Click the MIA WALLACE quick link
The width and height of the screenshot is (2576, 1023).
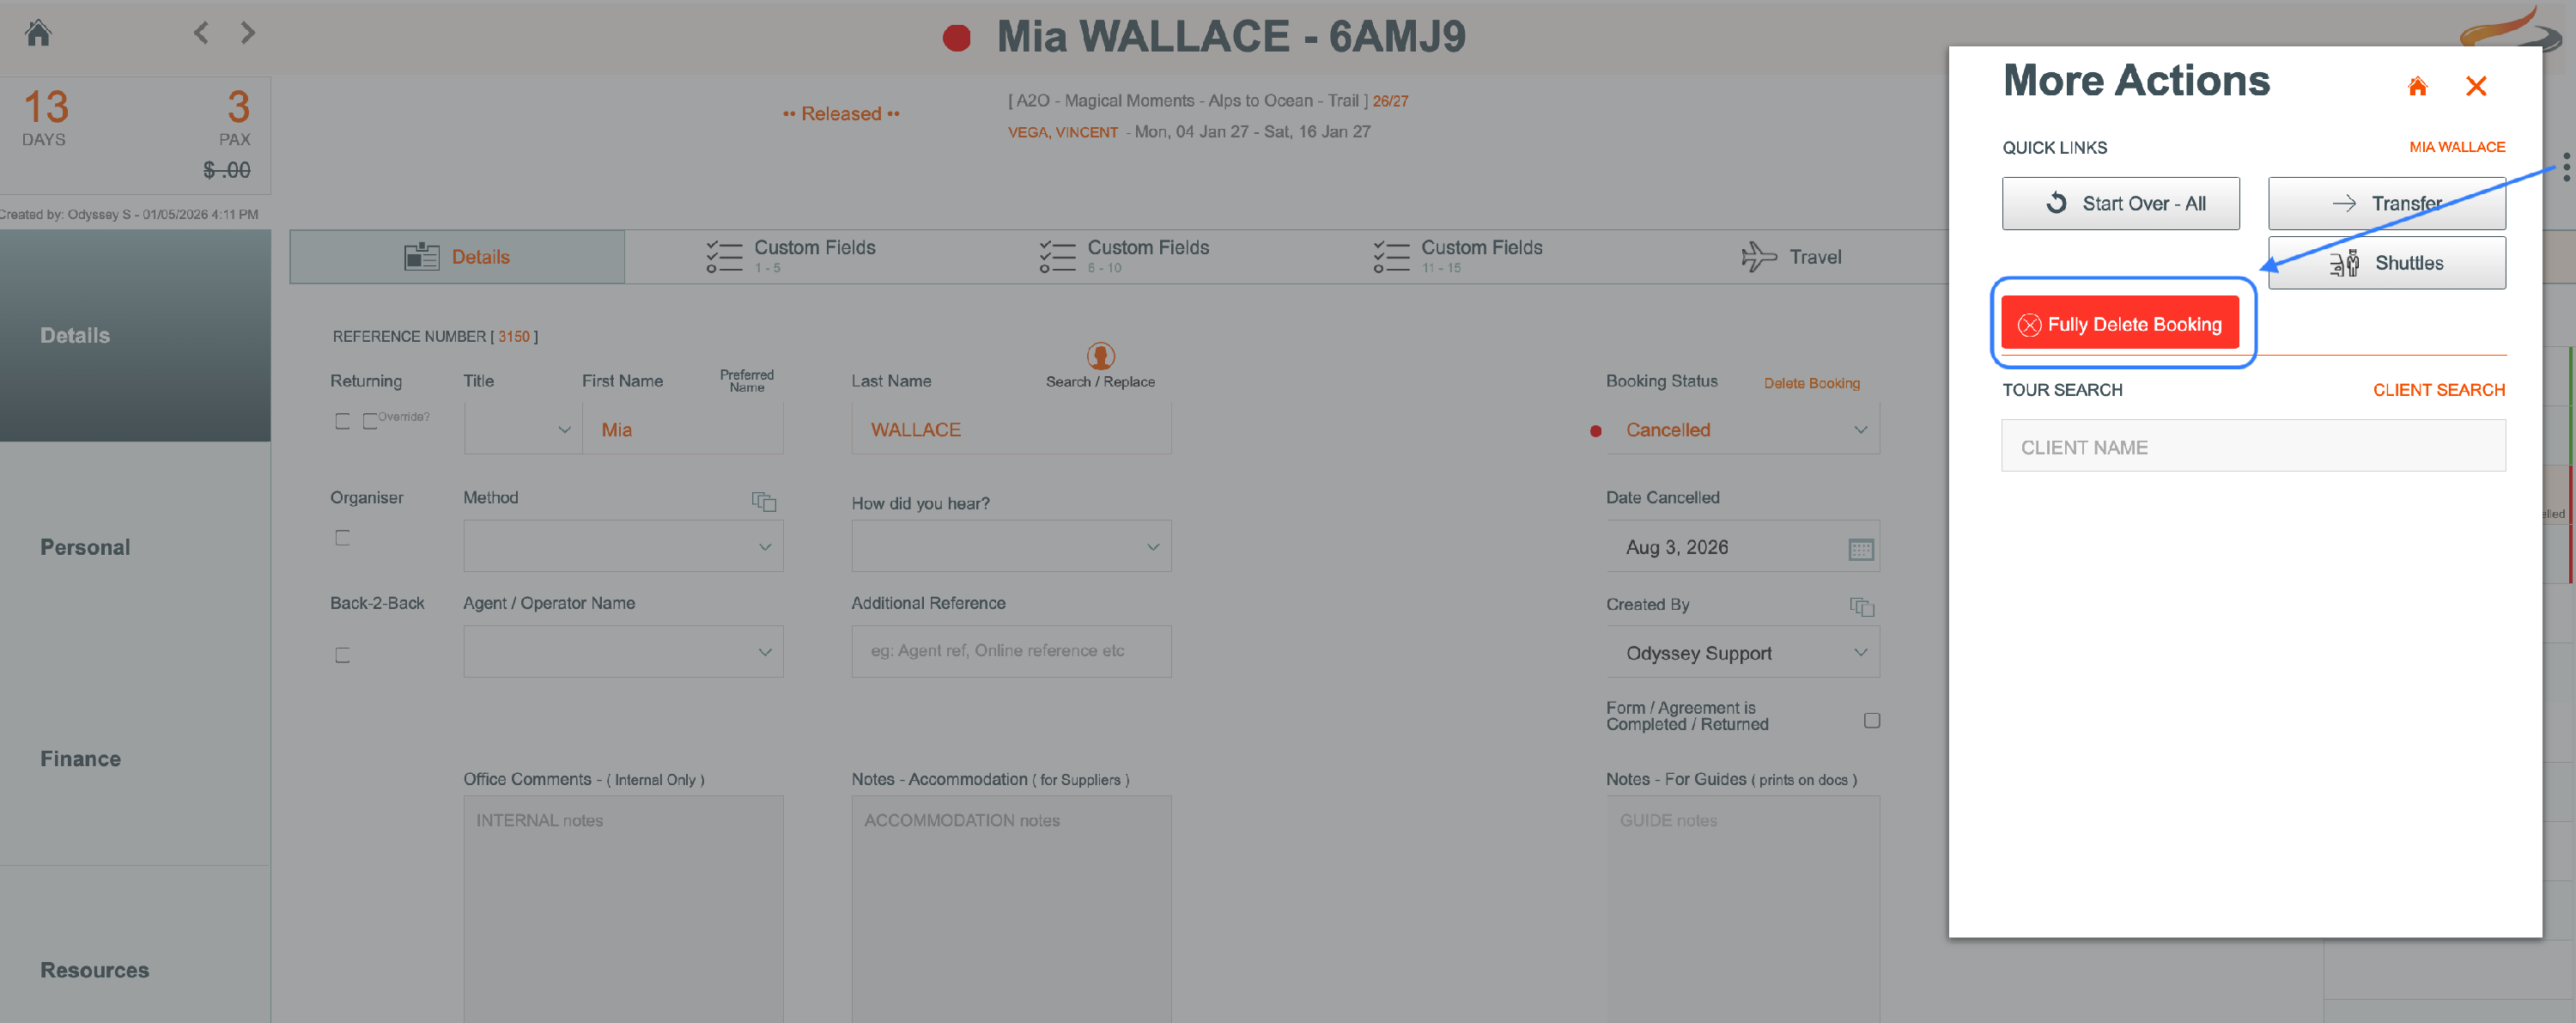[2456, 147]
